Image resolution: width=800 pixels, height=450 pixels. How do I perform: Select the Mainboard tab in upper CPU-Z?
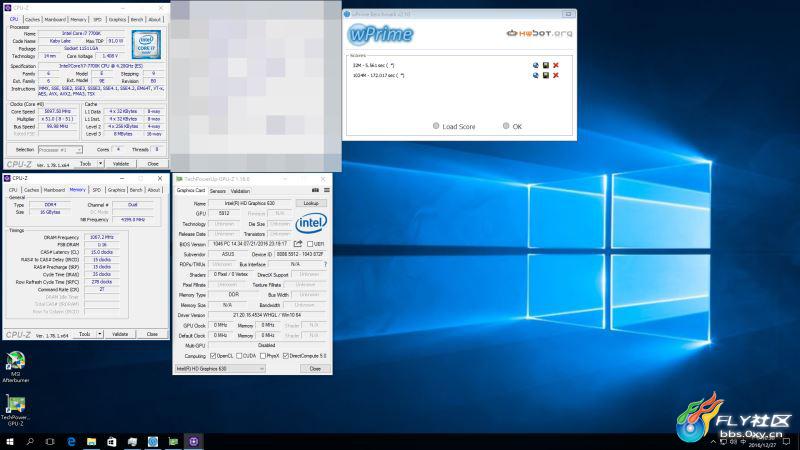[55, 19]
